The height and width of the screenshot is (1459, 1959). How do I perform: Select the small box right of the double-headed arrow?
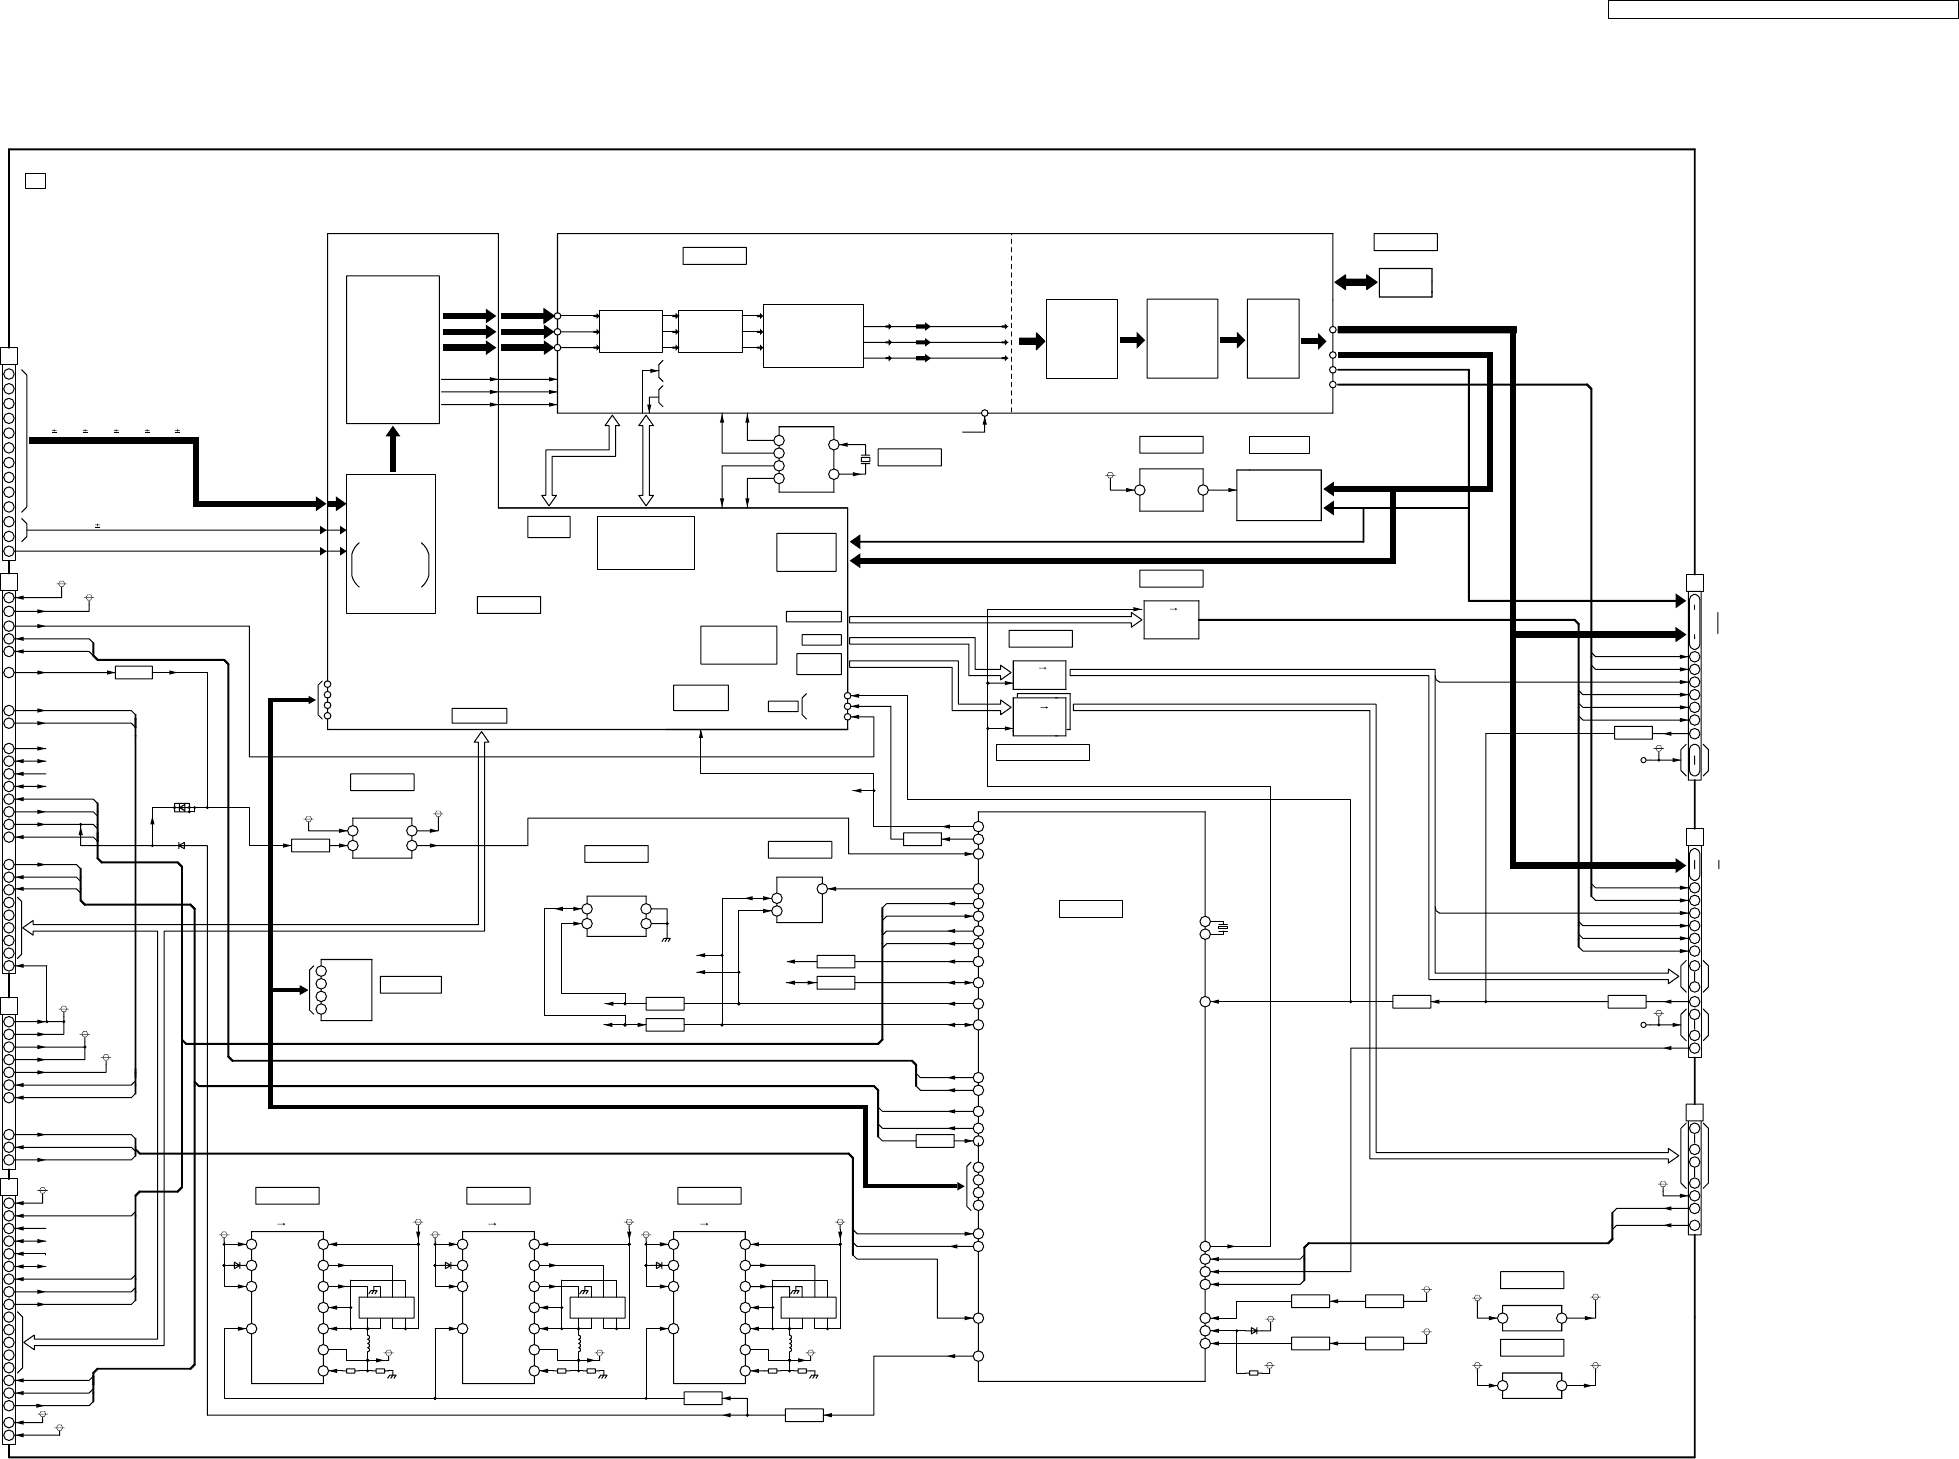click(x=1405, y=283)
